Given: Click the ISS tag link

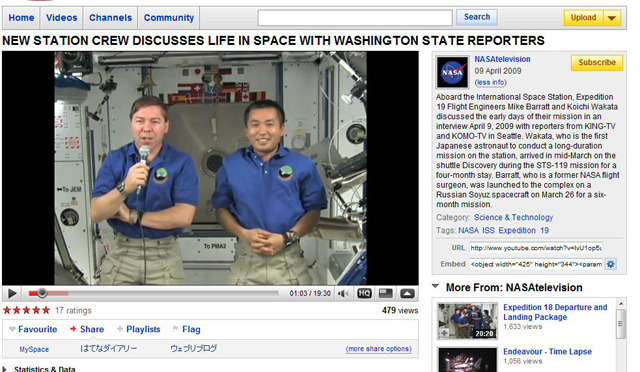Looking at the screenshot, I should point(488,230).
